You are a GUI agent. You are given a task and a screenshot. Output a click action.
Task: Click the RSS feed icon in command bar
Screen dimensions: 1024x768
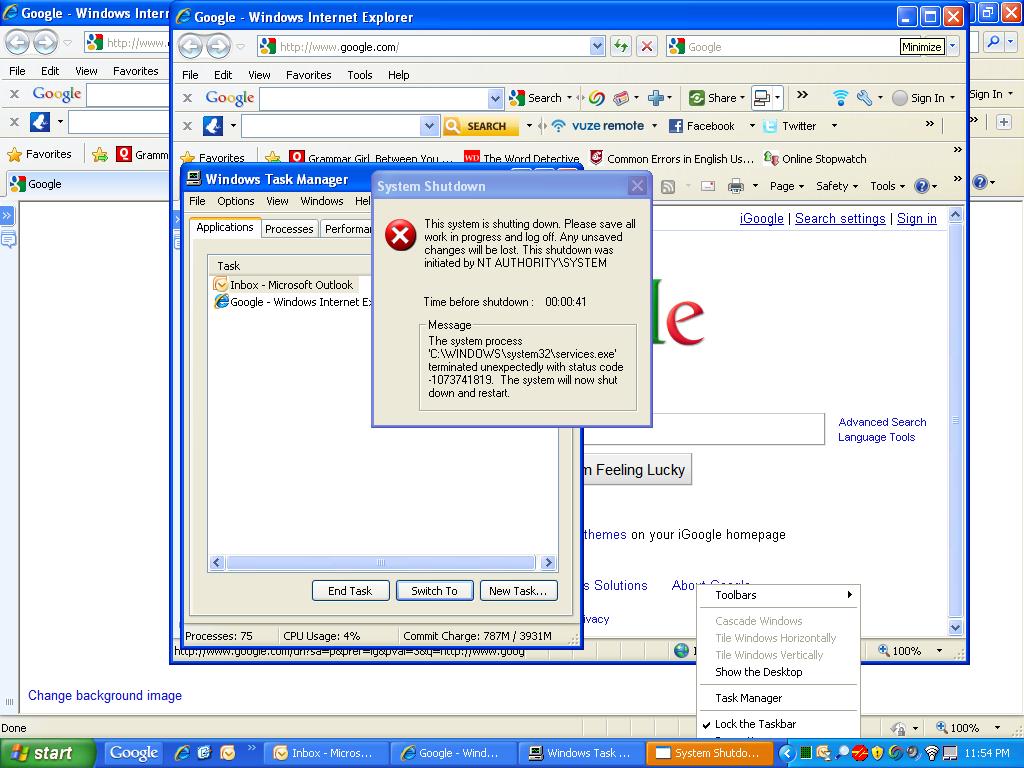pos(667,187)
